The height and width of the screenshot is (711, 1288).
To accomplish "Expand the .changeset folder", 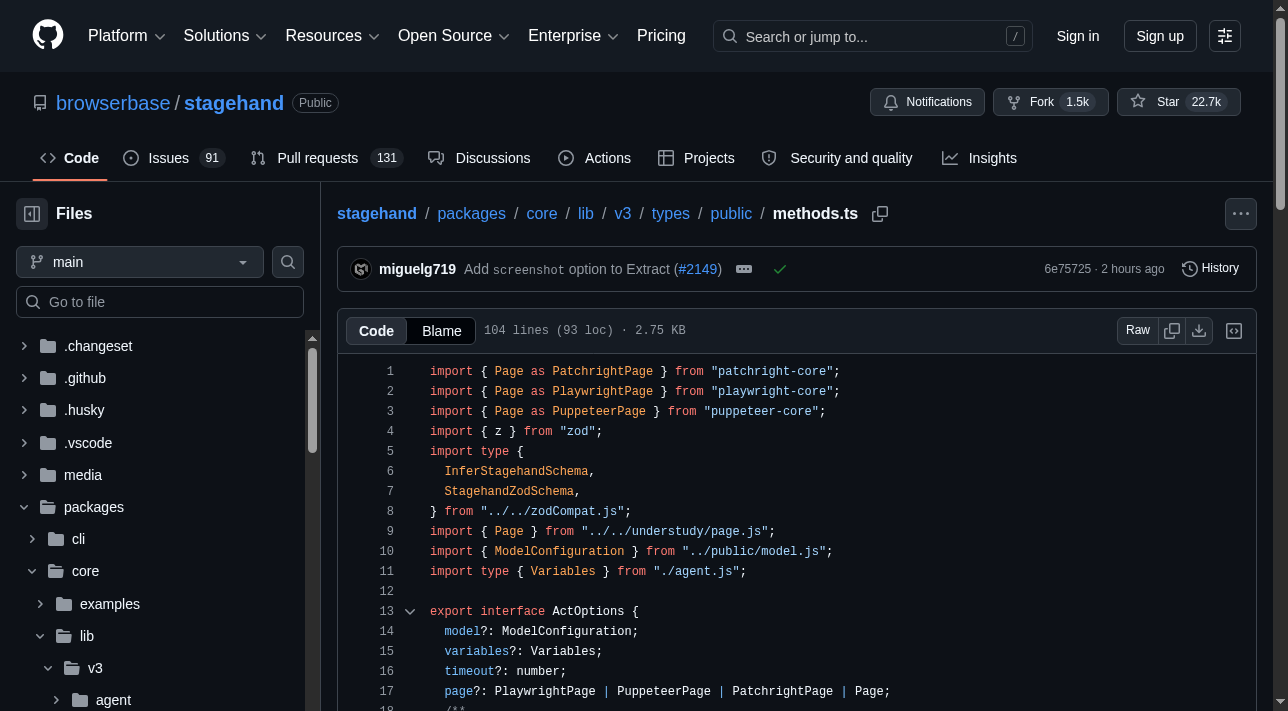I will [24, 346].
